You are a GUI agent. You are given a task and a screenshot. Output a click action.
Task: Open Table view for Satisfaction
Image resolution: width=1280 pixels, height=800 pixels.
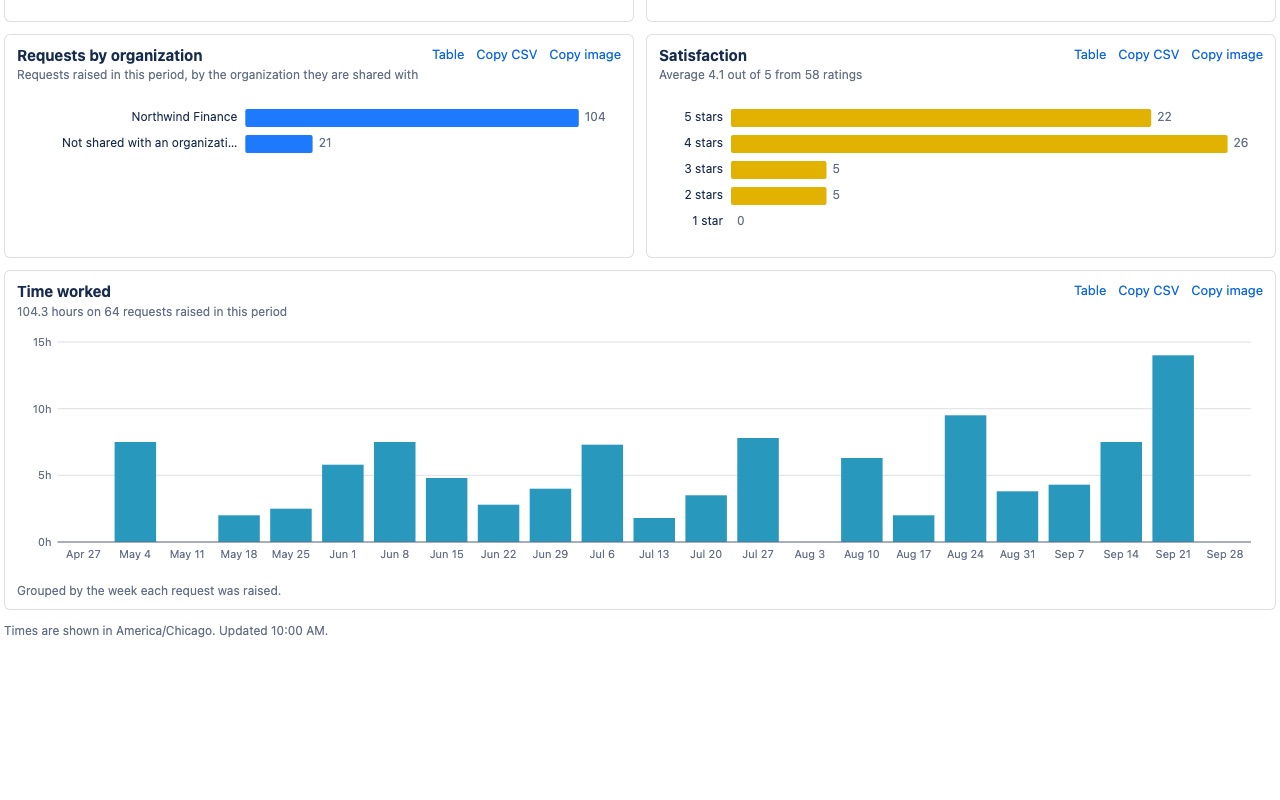pos(1090,55)
